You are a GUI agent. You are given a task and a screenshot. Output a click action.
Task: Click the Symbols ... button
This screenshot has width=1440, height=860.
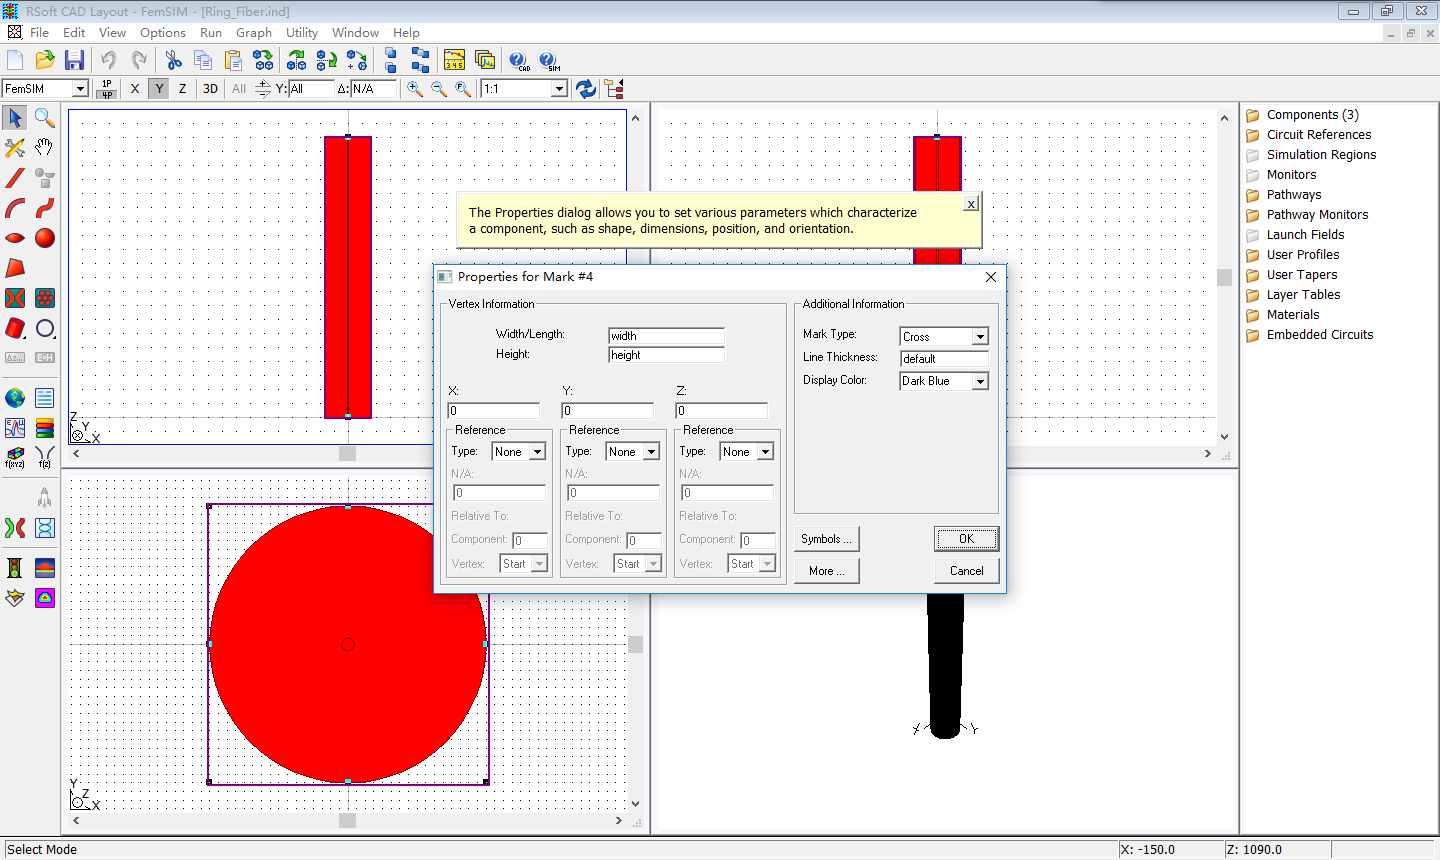pyautogui.click(x=827, y=539)
